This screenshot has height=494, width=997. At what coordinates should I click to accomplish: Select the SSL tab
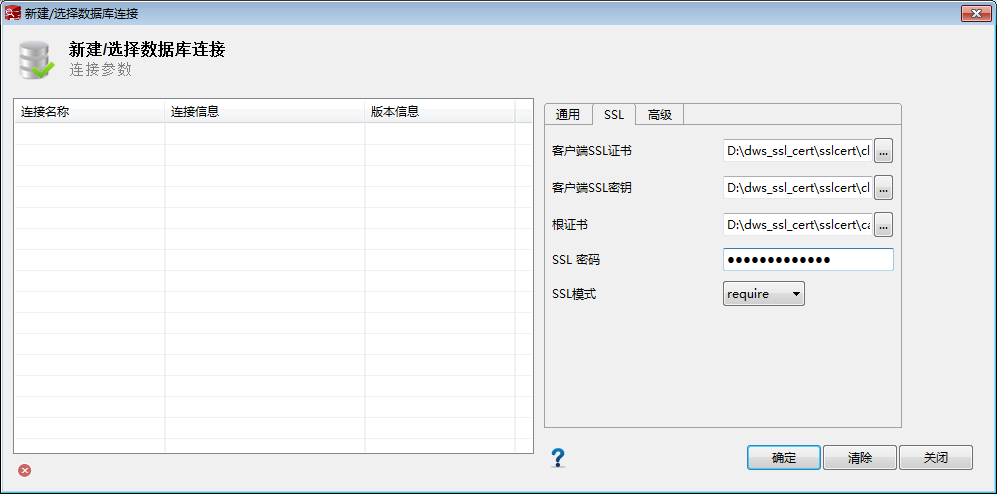pyautogui.click(x=614, y=114)
